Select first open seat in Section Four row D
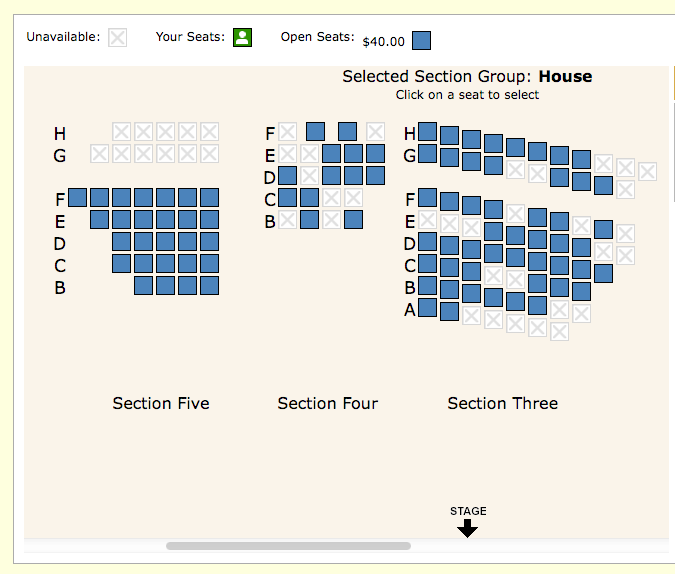 (288, 175)
